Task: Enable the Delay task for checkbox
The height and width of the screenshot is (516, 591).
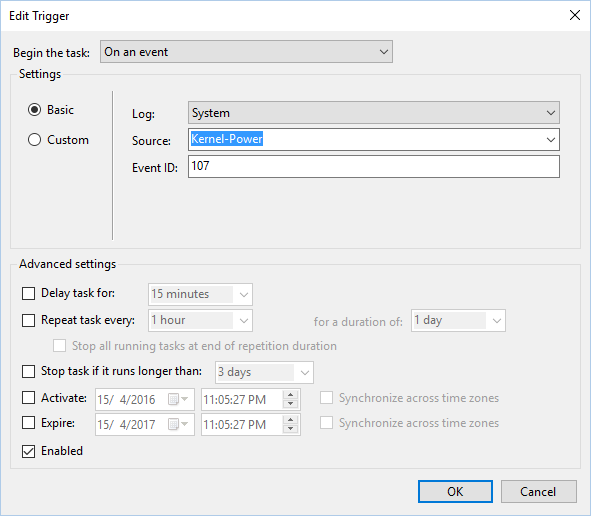Action: tap(29, 293)
